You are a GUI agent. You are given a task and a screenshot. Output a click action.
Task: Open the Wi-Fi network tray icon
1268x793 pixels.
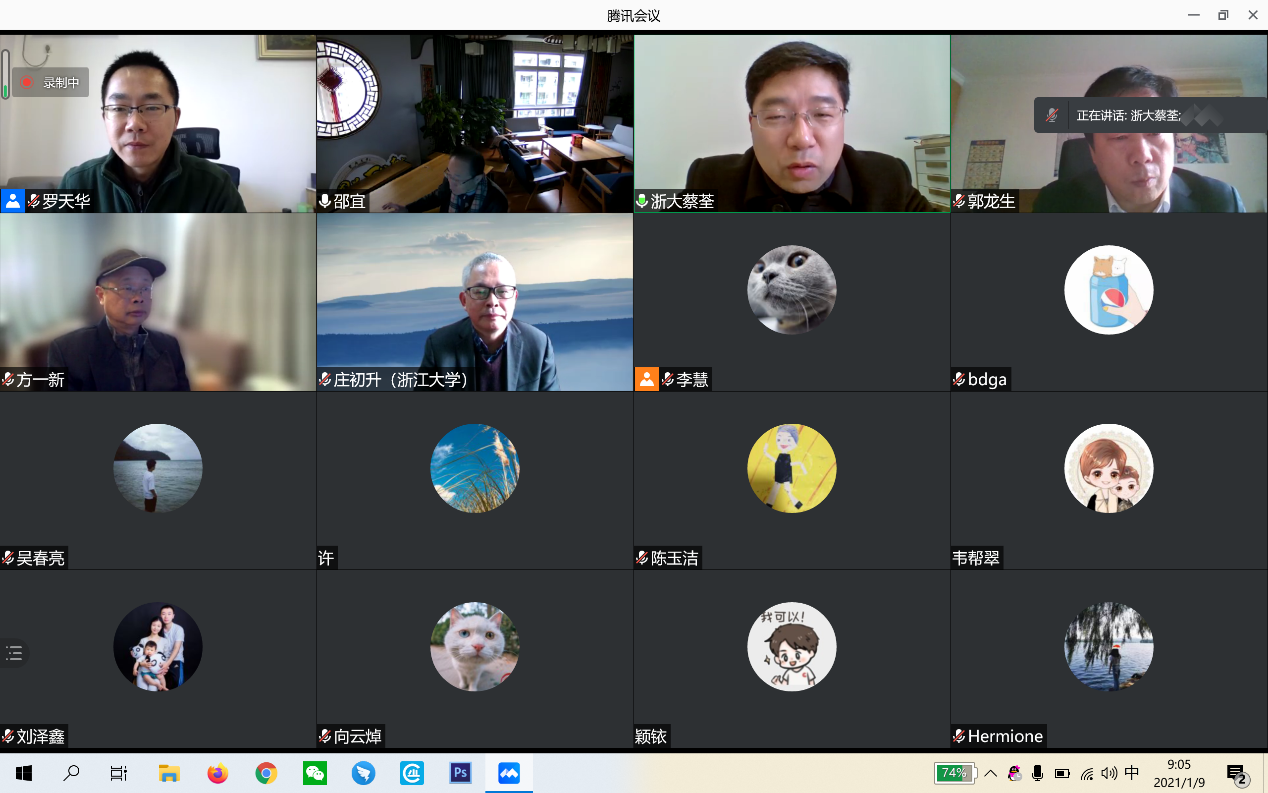pos(1087,773)
